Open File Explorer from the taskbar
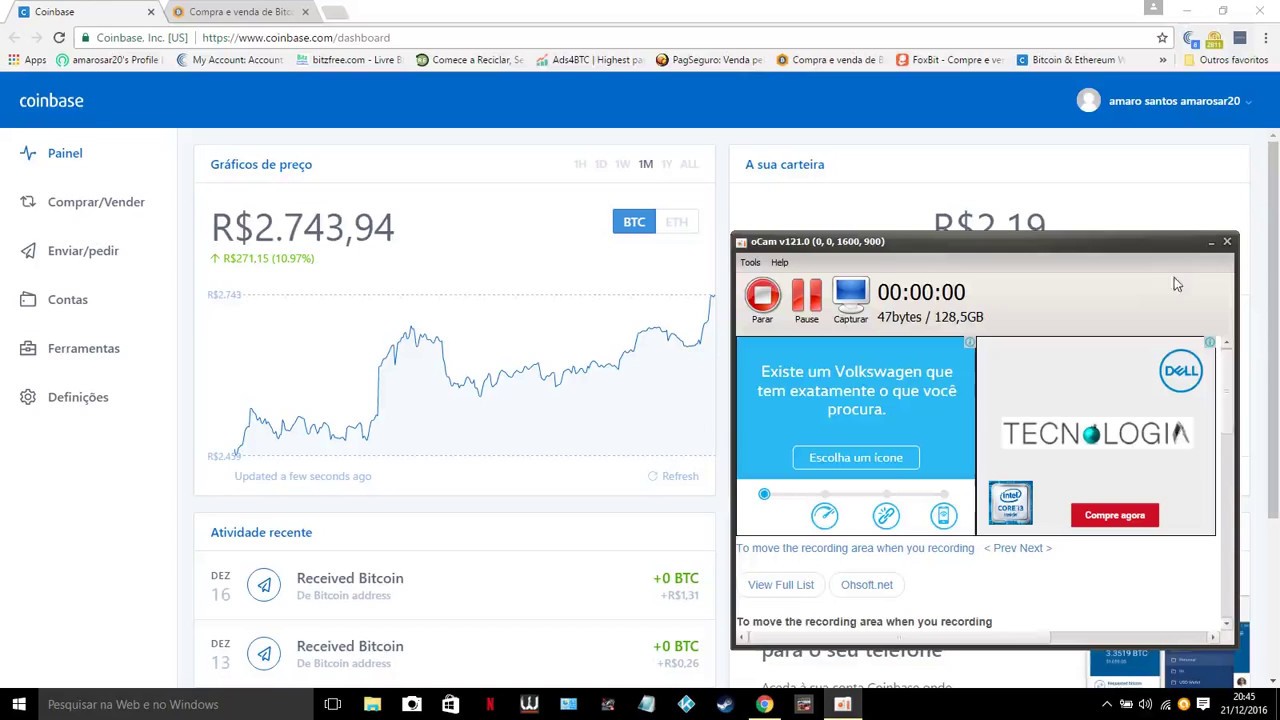 pos(372,704)
